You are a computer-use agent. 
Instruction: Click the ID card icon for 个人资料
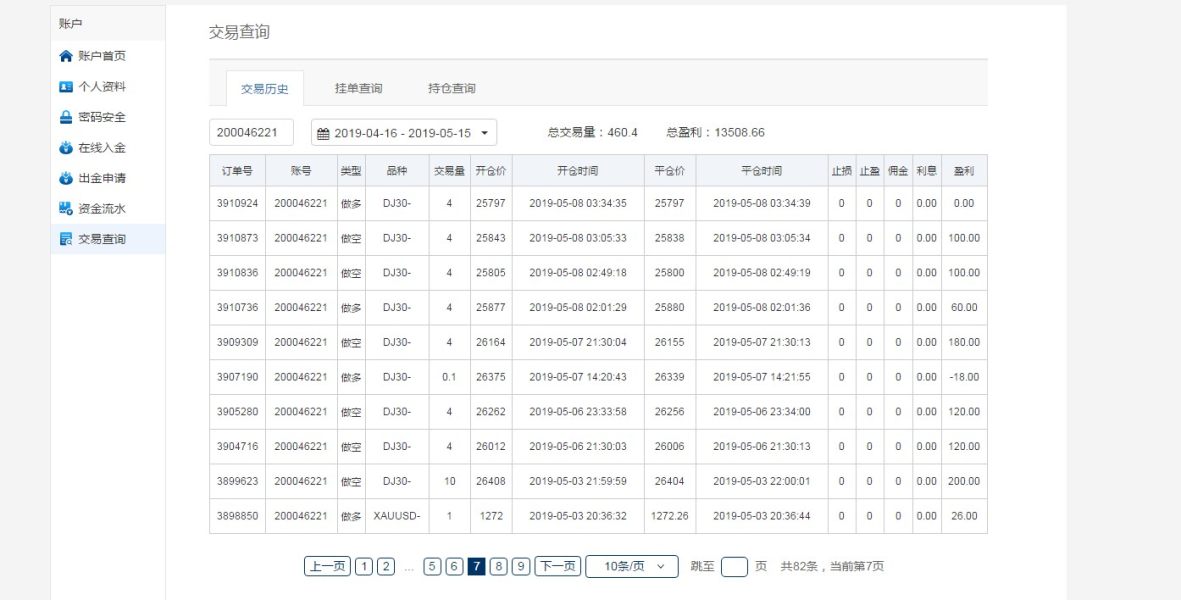point(66,87)
